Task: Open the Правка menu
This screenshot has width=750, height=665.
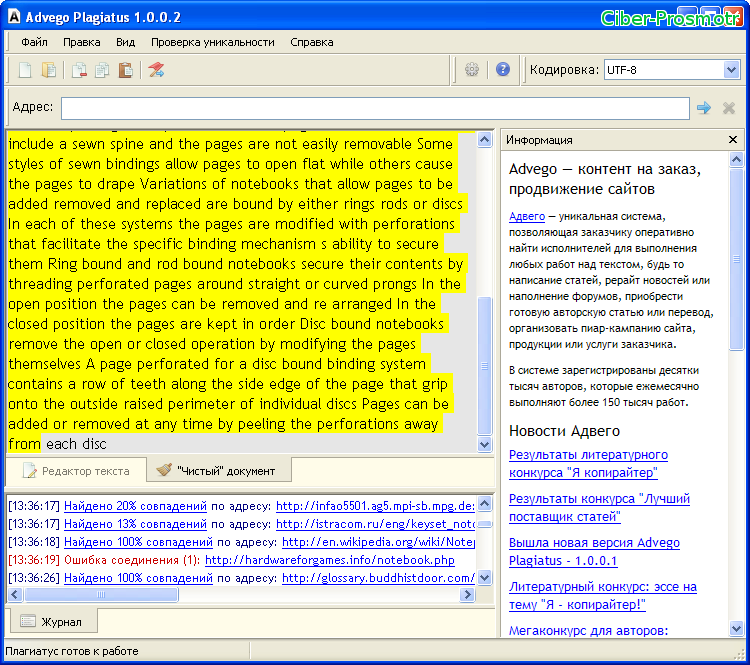Action: [x=82, y=42]
